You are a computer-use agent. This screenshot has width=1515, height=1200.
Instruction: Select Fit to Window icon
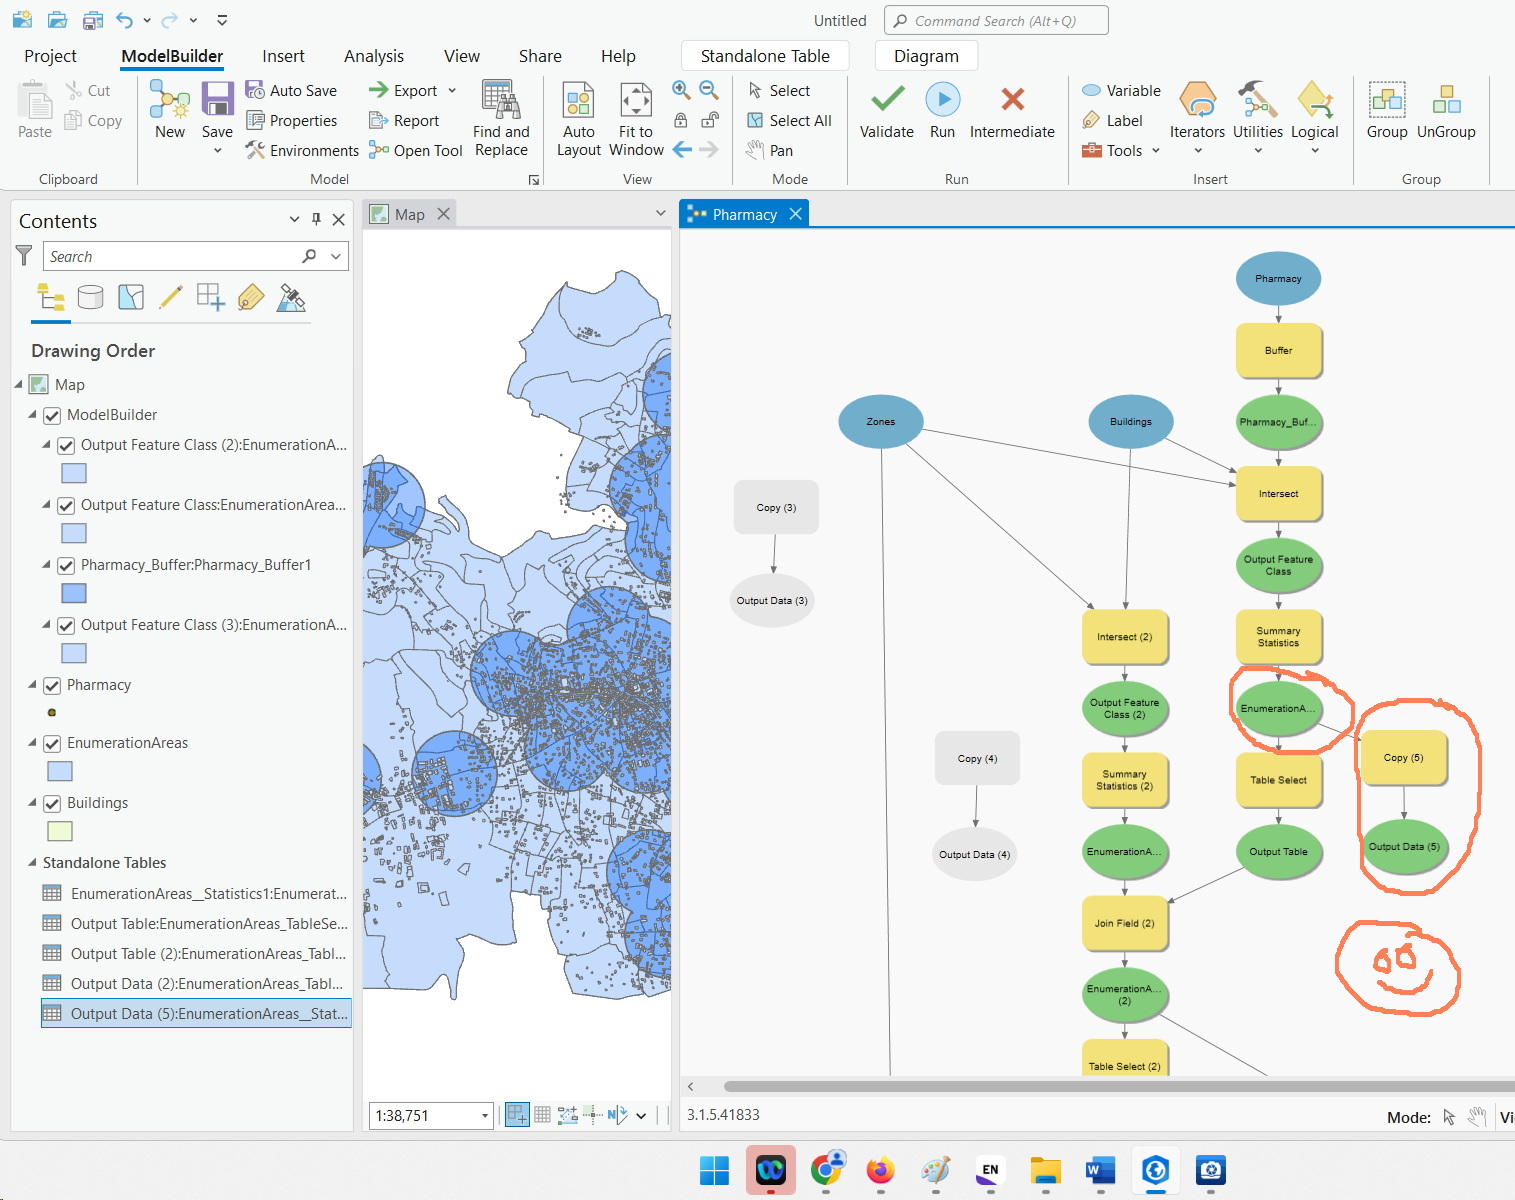pos(636,100)
